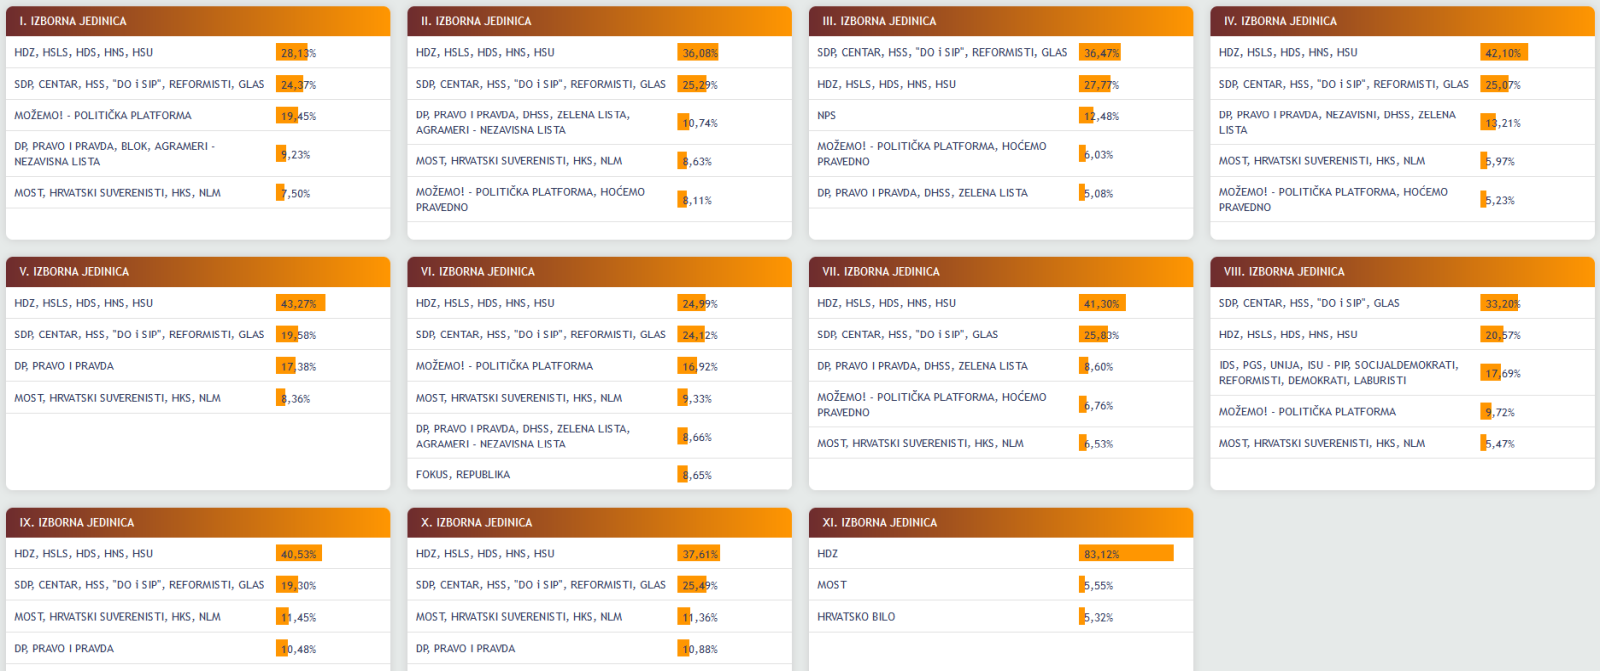Screen dimensions: 1600x671
Task: Click the 5,47% value
Action: [x=1500, y=444]
